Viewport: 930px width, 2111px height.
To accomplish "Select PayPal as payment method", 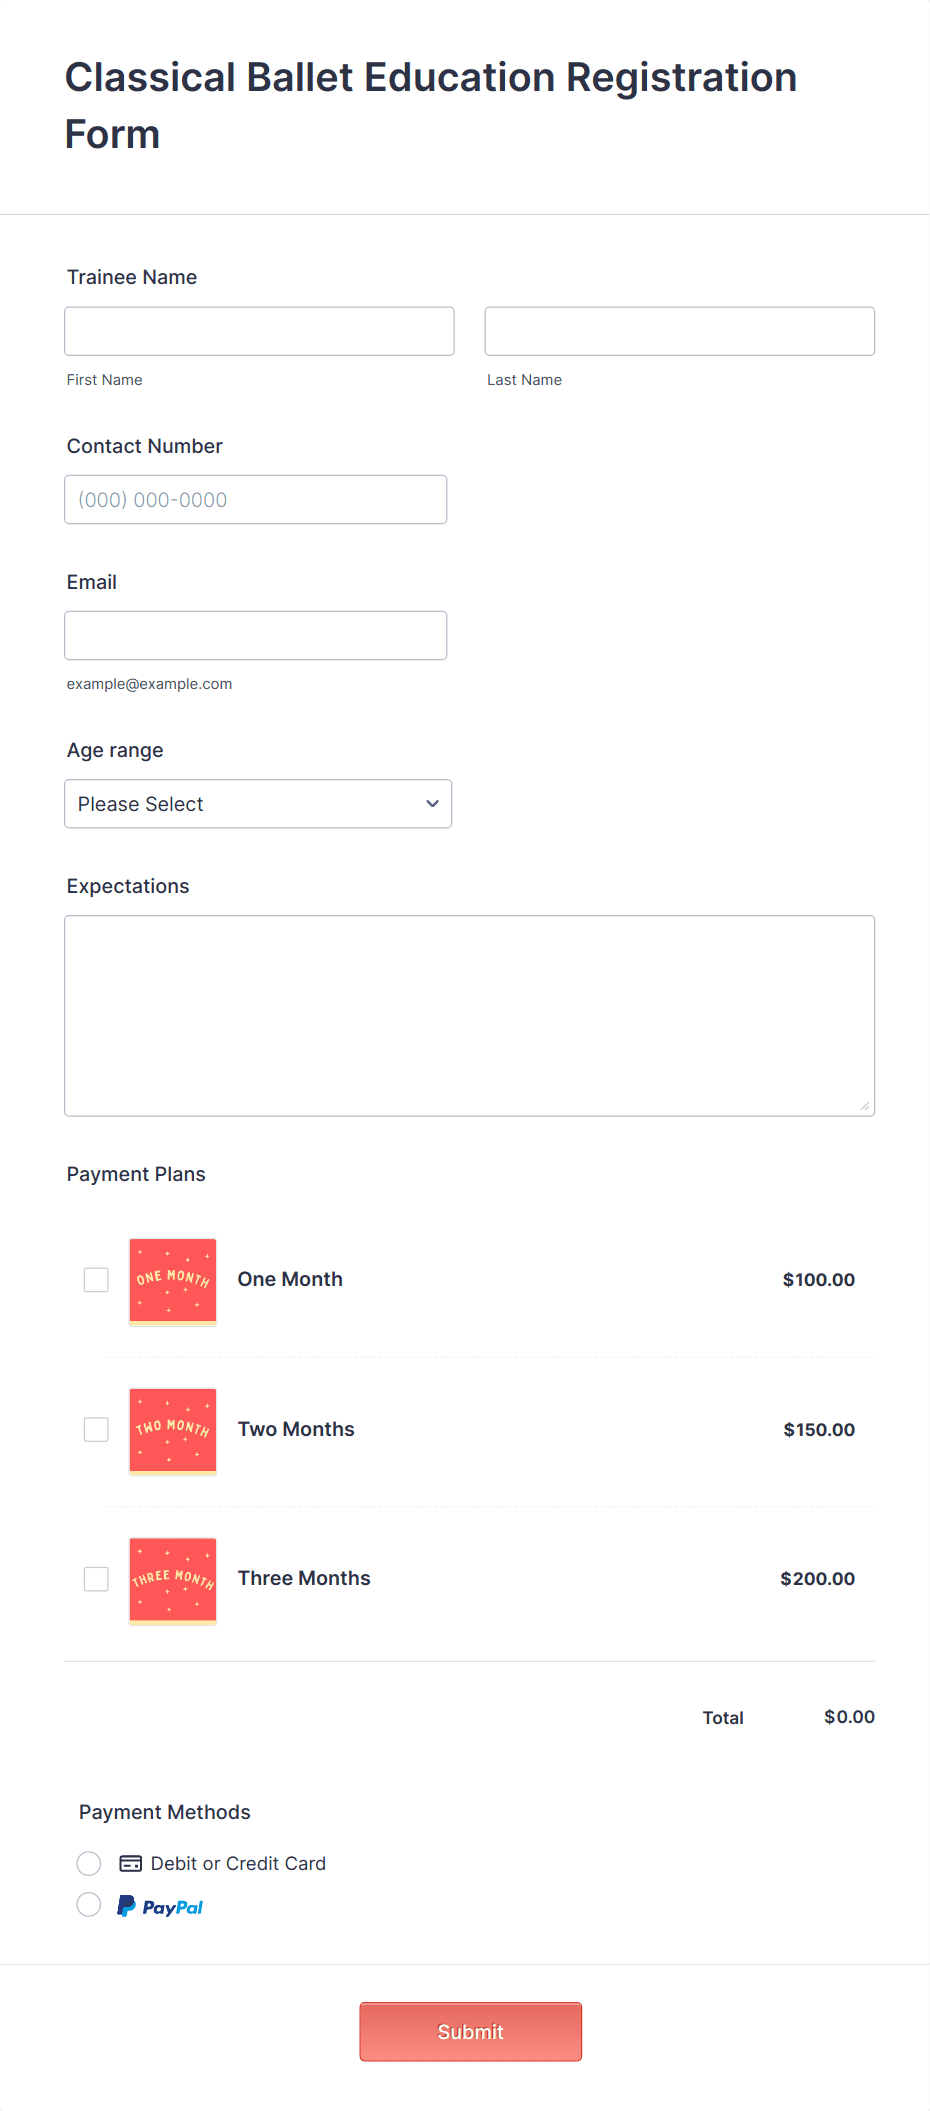I will [x=88, y=1904].
